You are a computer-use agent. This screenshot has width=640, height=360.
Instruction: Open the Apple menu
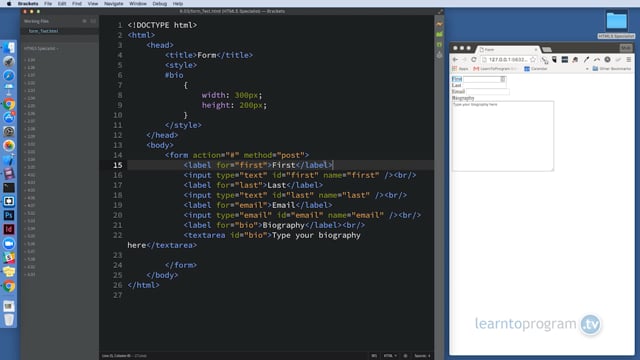click(x=9, y=4)
